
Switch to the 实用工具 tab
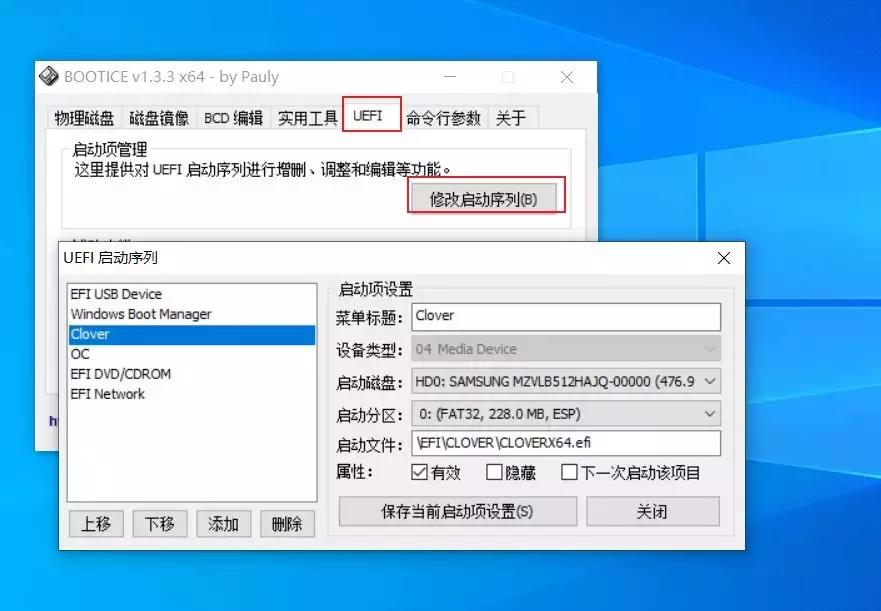pos(306,117)
